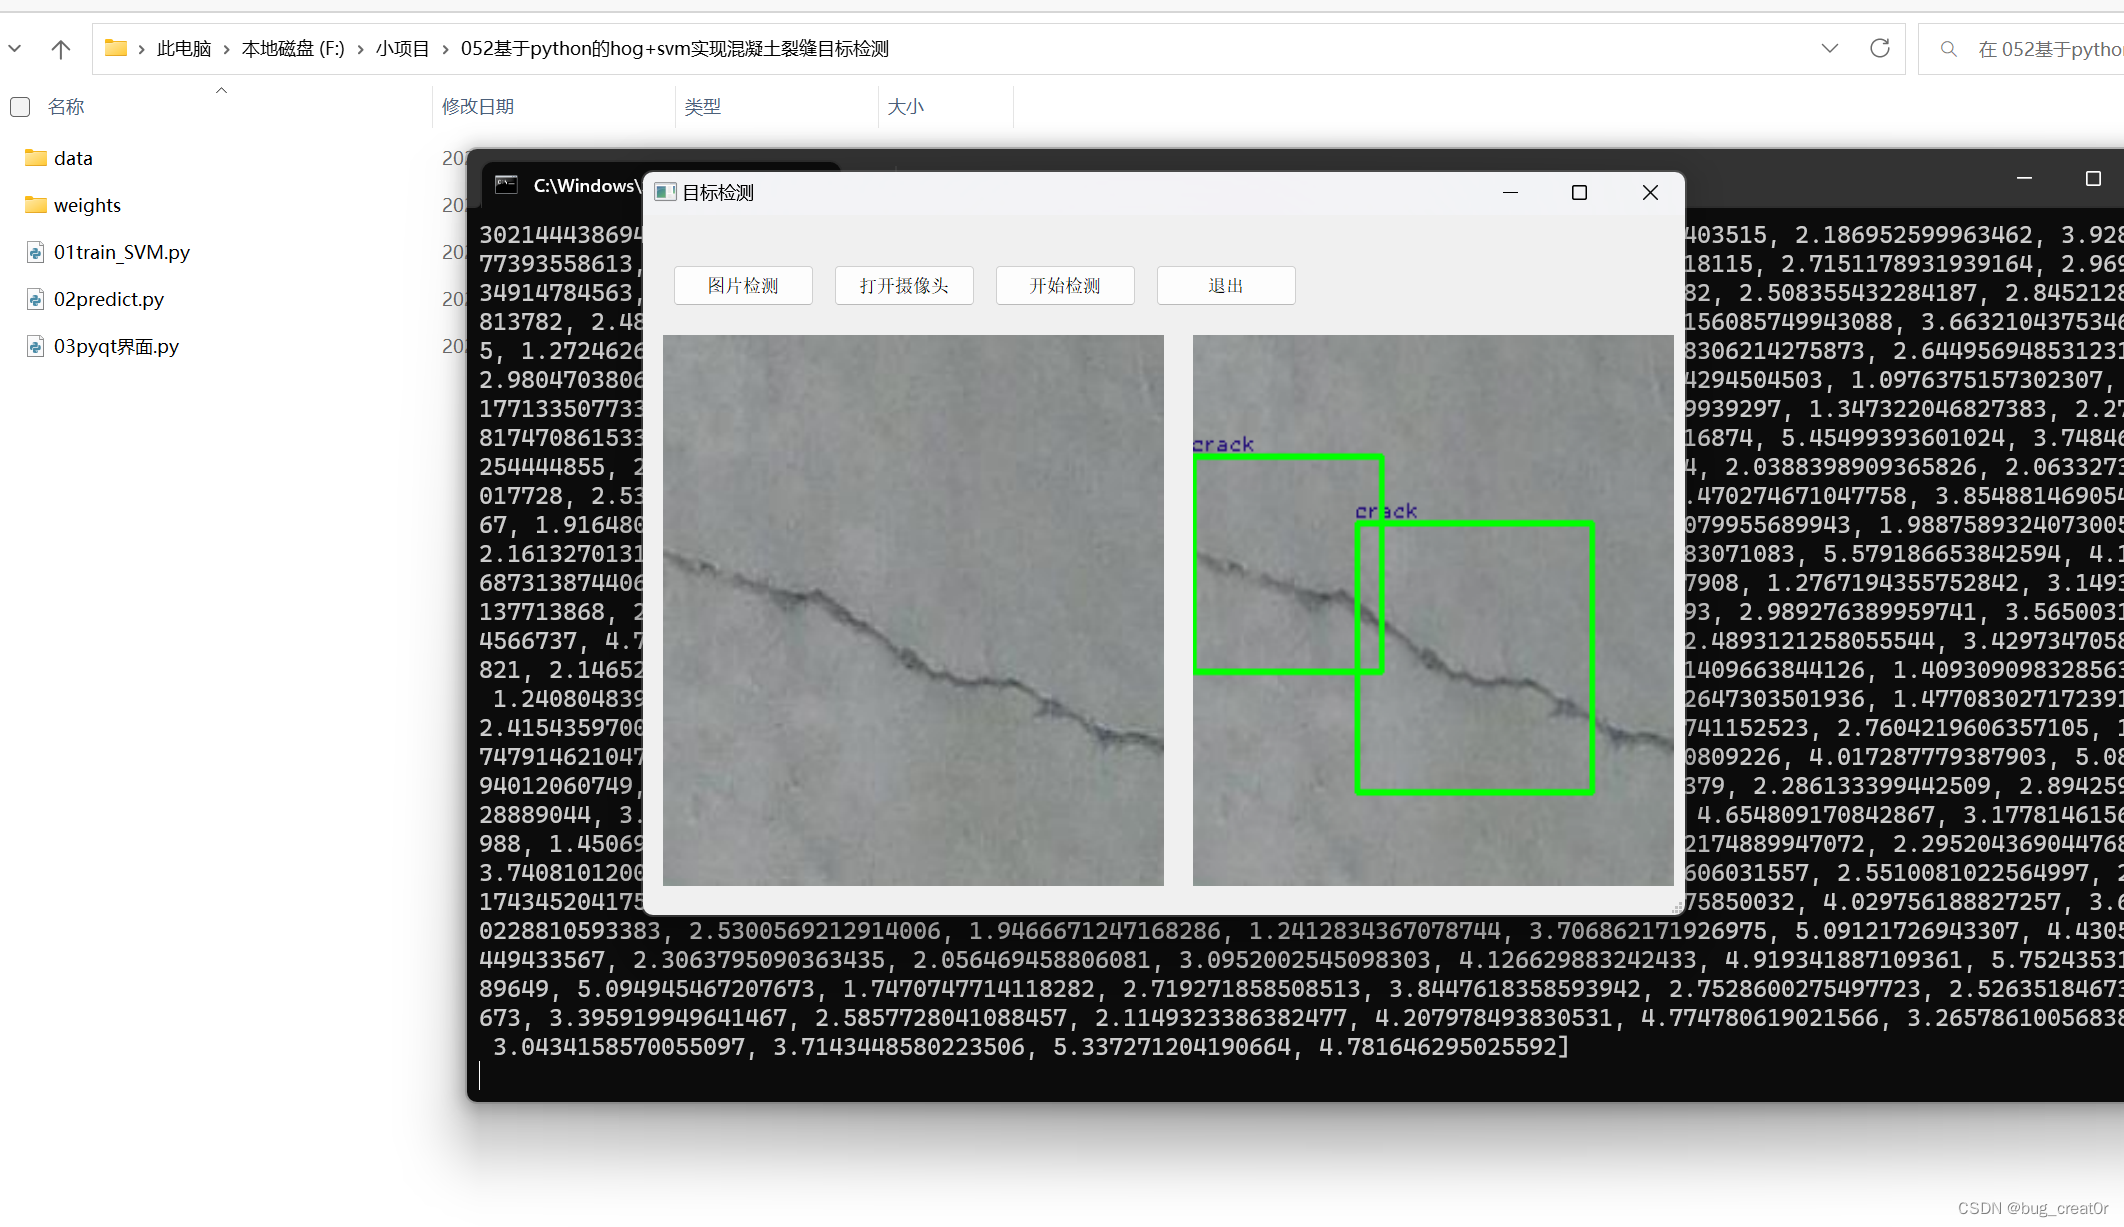Expand the chevron after 小项目 in path
This screenshot has width=2124, height=1227.
pos(445,49)
